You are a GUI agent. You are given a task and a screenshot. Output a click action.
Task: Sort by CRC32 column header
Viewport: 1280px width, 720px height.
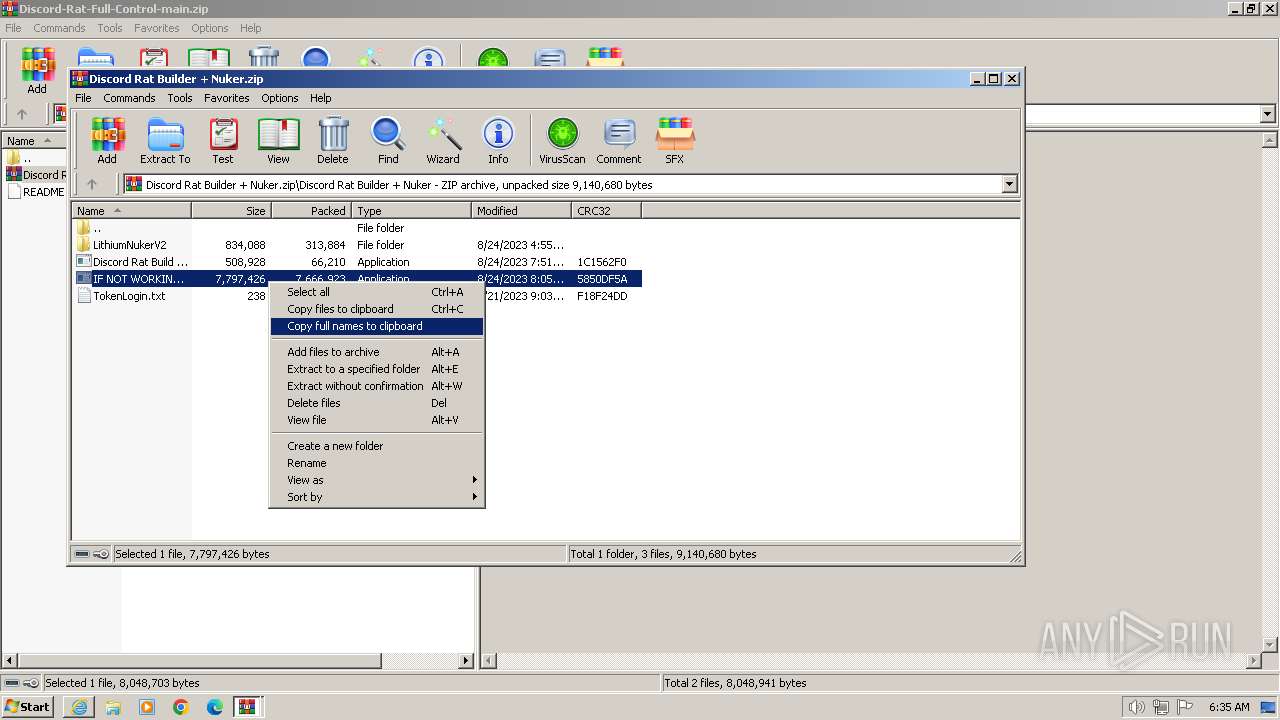(607, 210)
